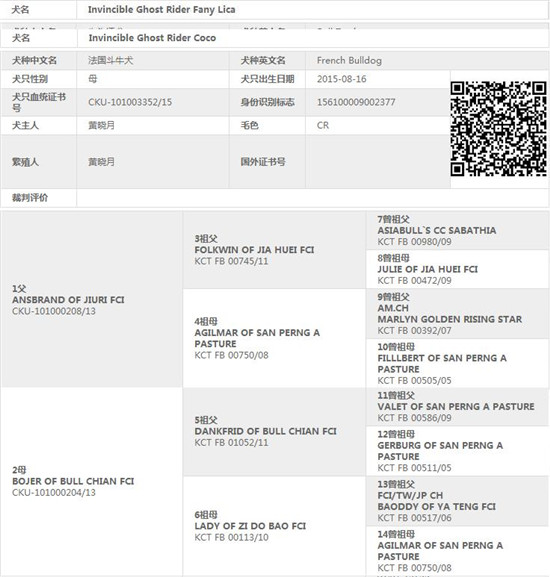Open DANKFRID OF BULL CHIAN FCI entry
The height and width of the screenshot is (577, 550).
265,431
